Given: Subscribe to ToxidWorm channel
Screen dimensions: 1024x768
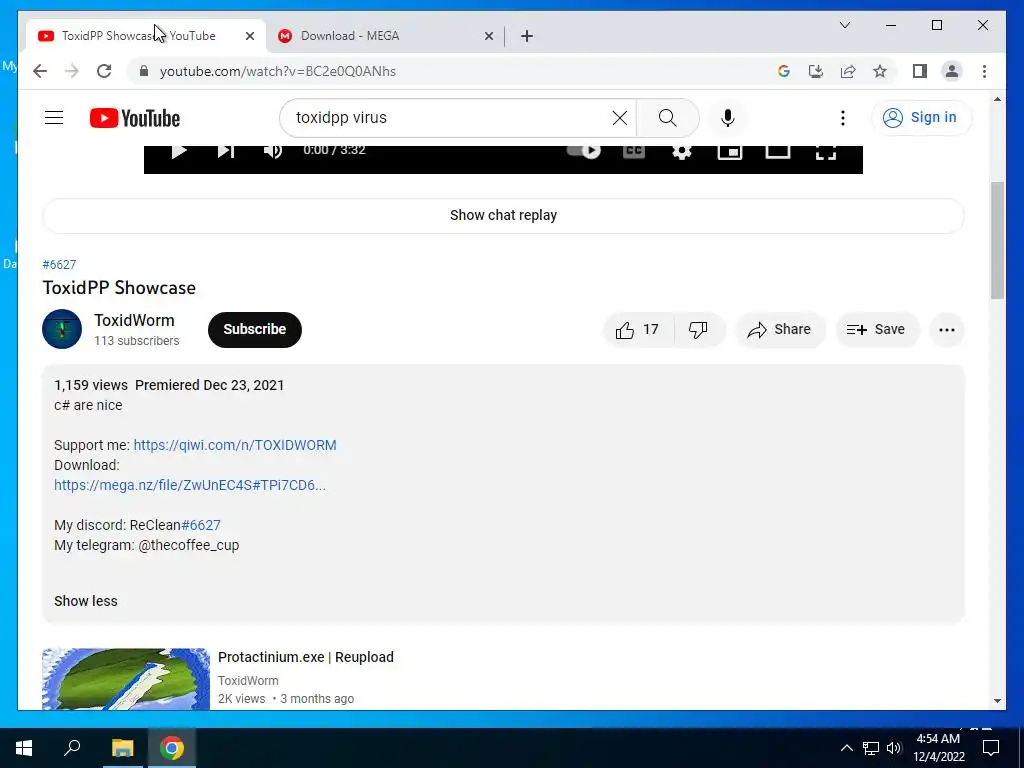Looking at the screenshot, I should coord(255,330).
